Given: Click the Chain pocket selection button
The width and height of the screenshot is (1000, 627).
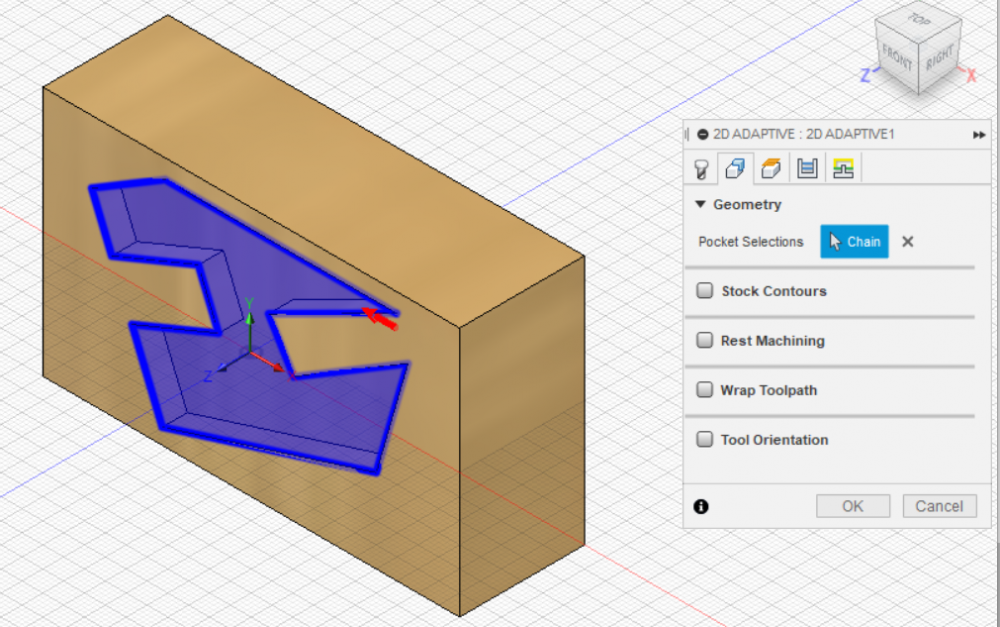Looking at the screenshot, I should [x=854, y=241].
